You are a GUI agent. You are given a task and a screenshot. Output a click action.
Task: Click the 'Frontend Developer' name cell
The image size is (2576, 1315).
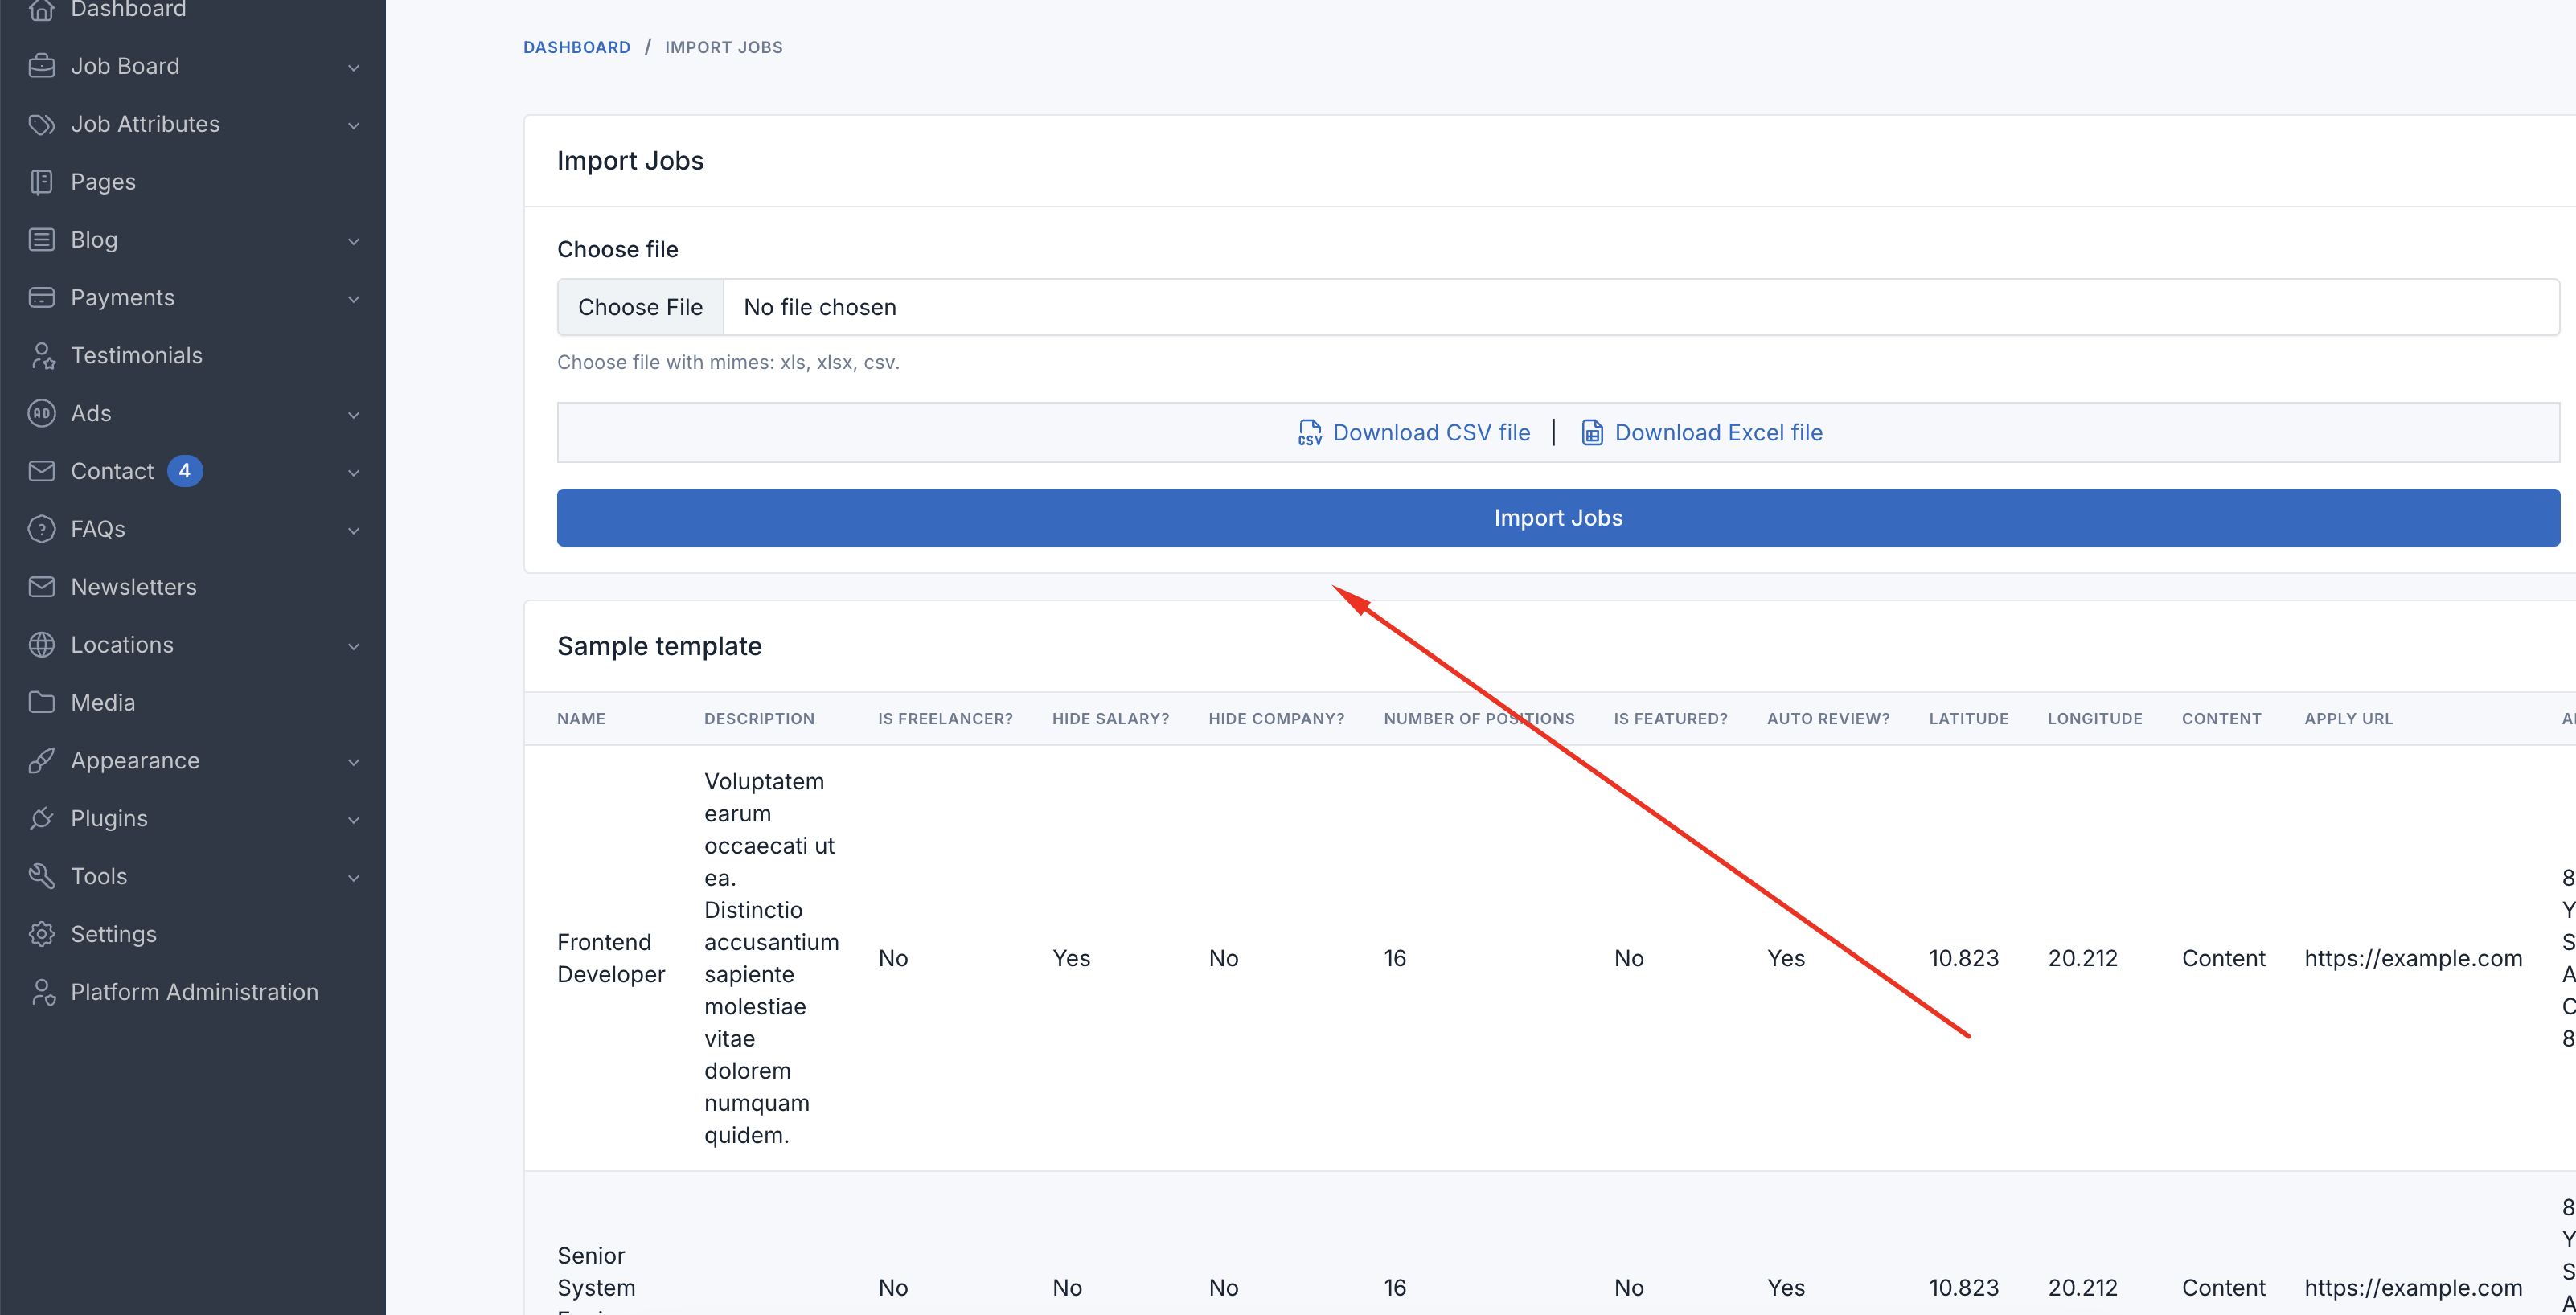click(x=611, y=958)
